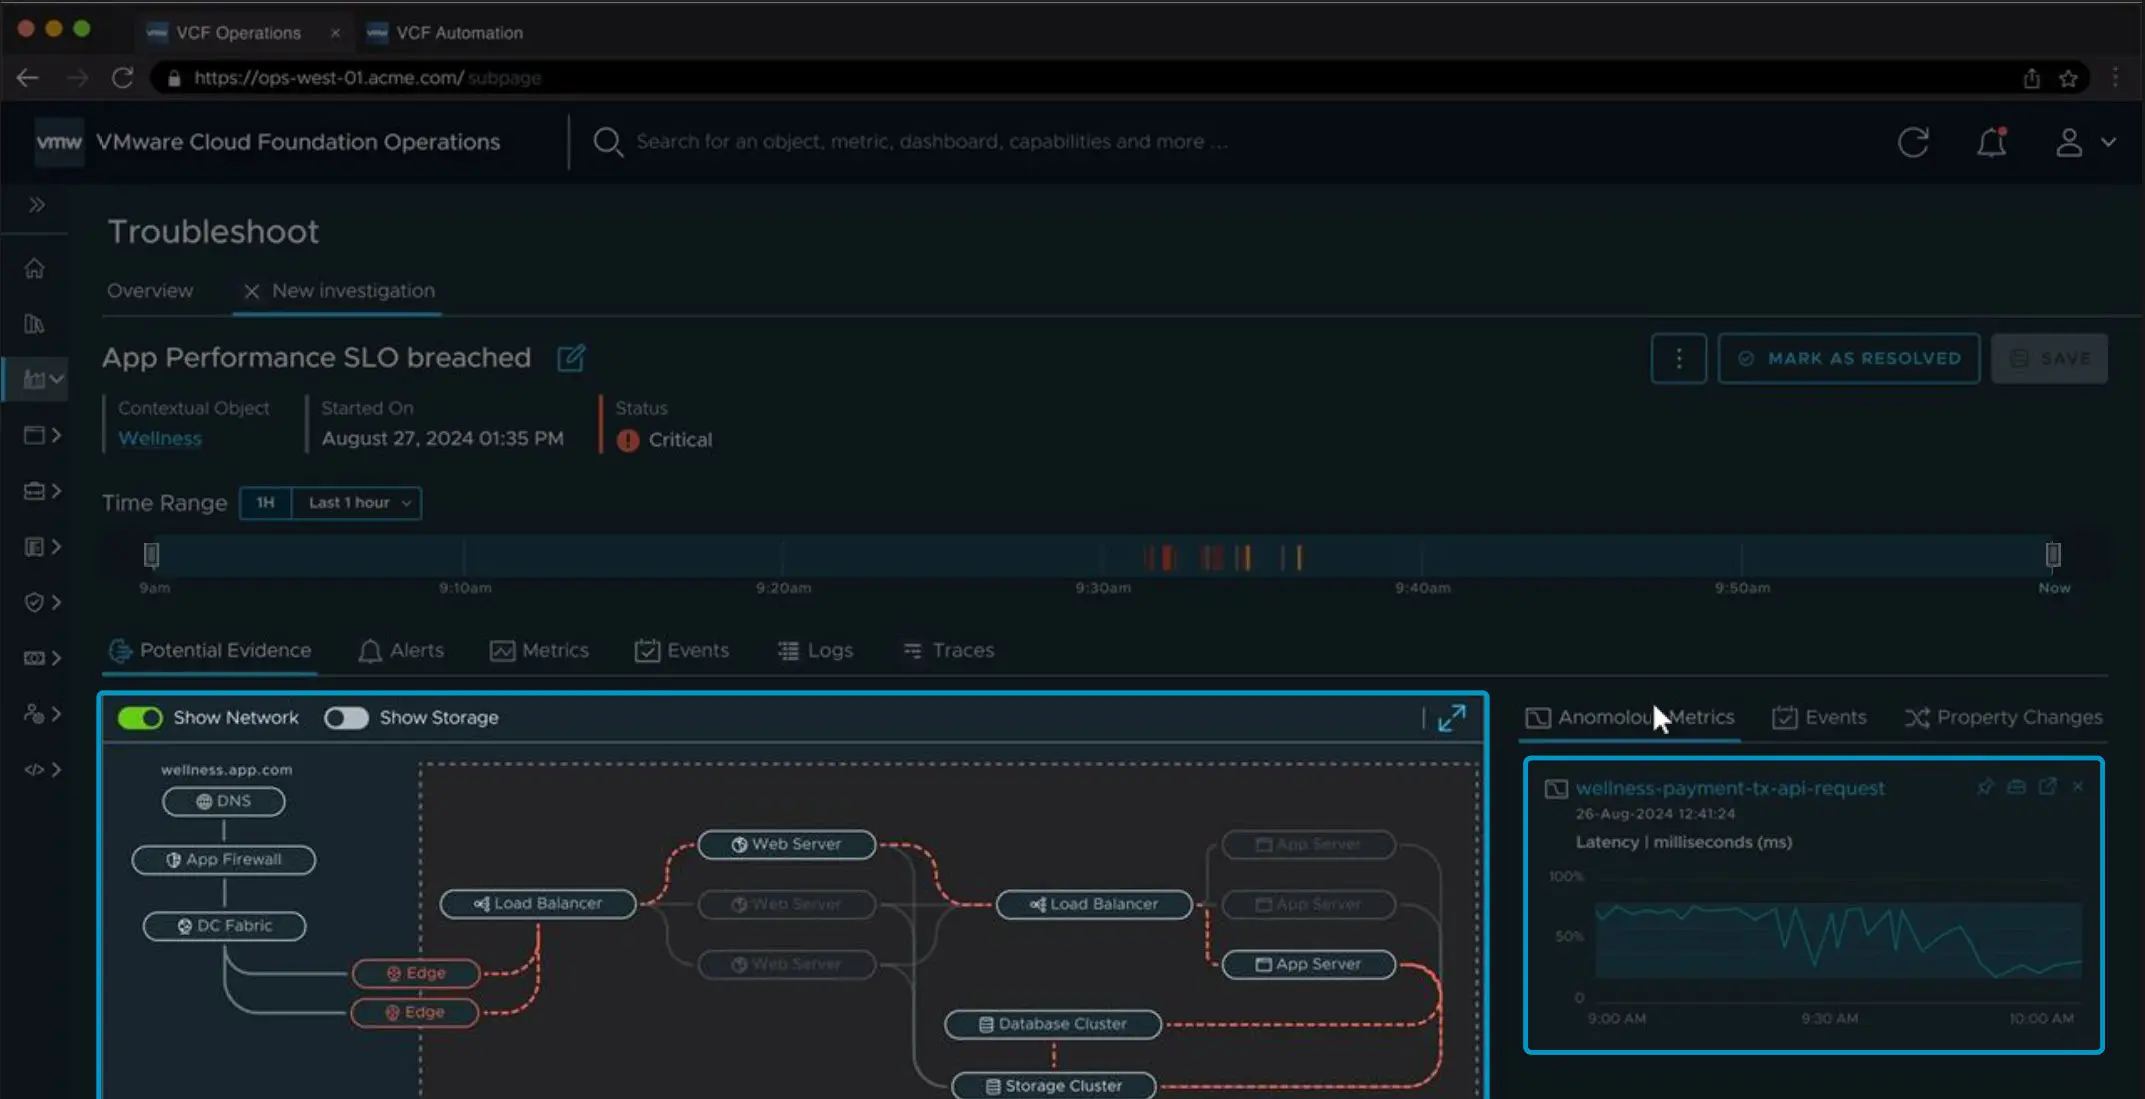Select the left Load Balancer node
This screenshot has height=1099, width=2145.
tap(538, 903)
